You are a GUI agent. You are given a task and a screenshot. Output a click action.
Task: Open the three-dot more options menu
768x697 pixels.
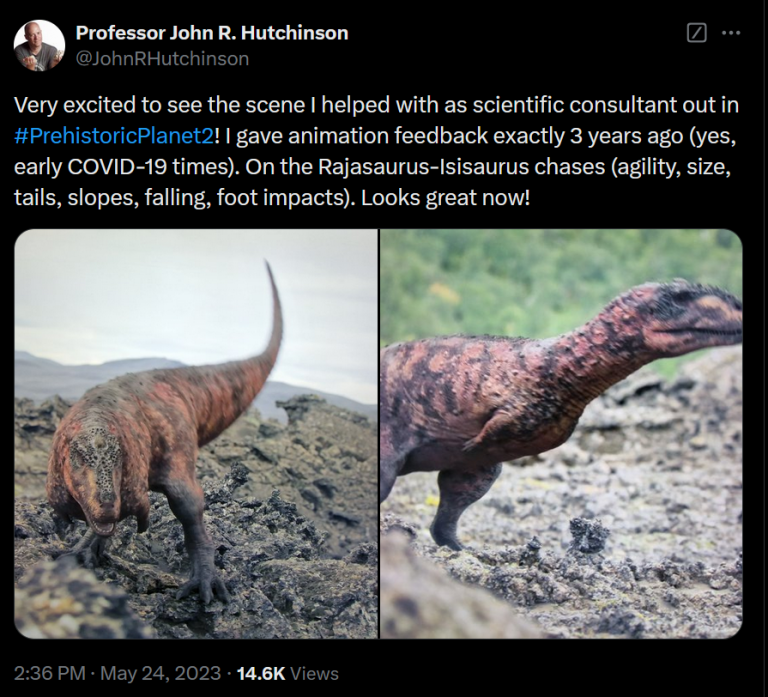click(x=731, y=33)
